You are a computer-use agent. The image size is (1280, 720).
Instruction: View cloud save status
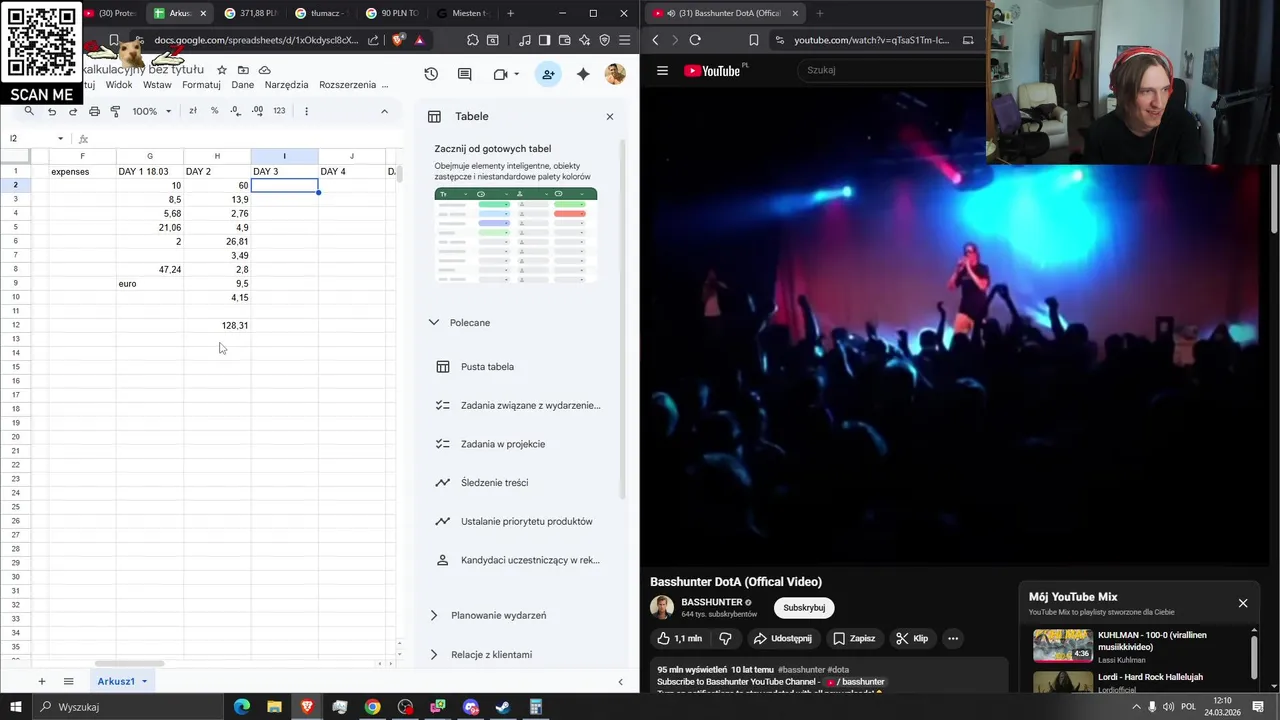coord(264,70)
